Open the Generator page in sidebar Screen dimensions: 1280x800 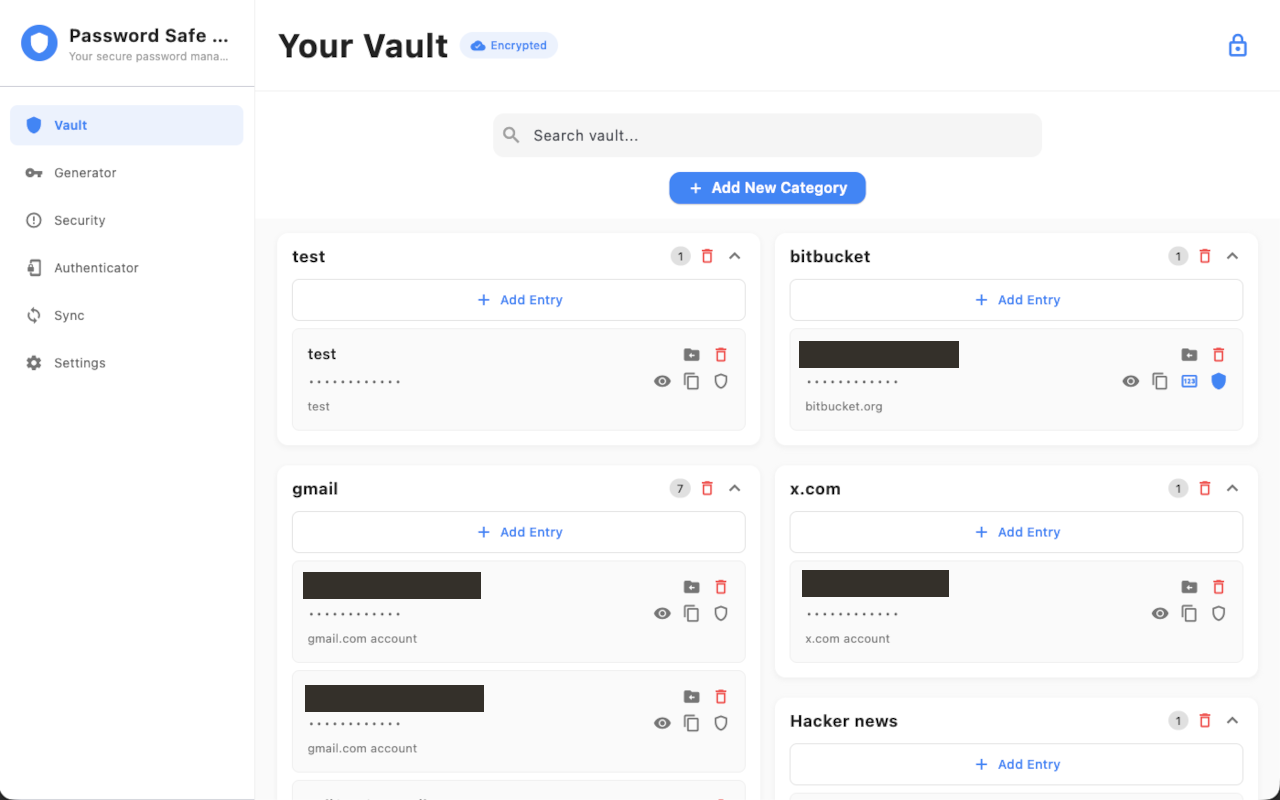(127, 173)
